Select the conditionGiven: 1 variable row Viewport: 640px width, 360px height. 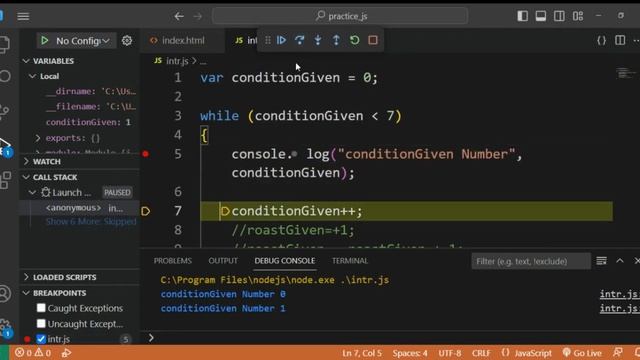(x=88, y=122)
